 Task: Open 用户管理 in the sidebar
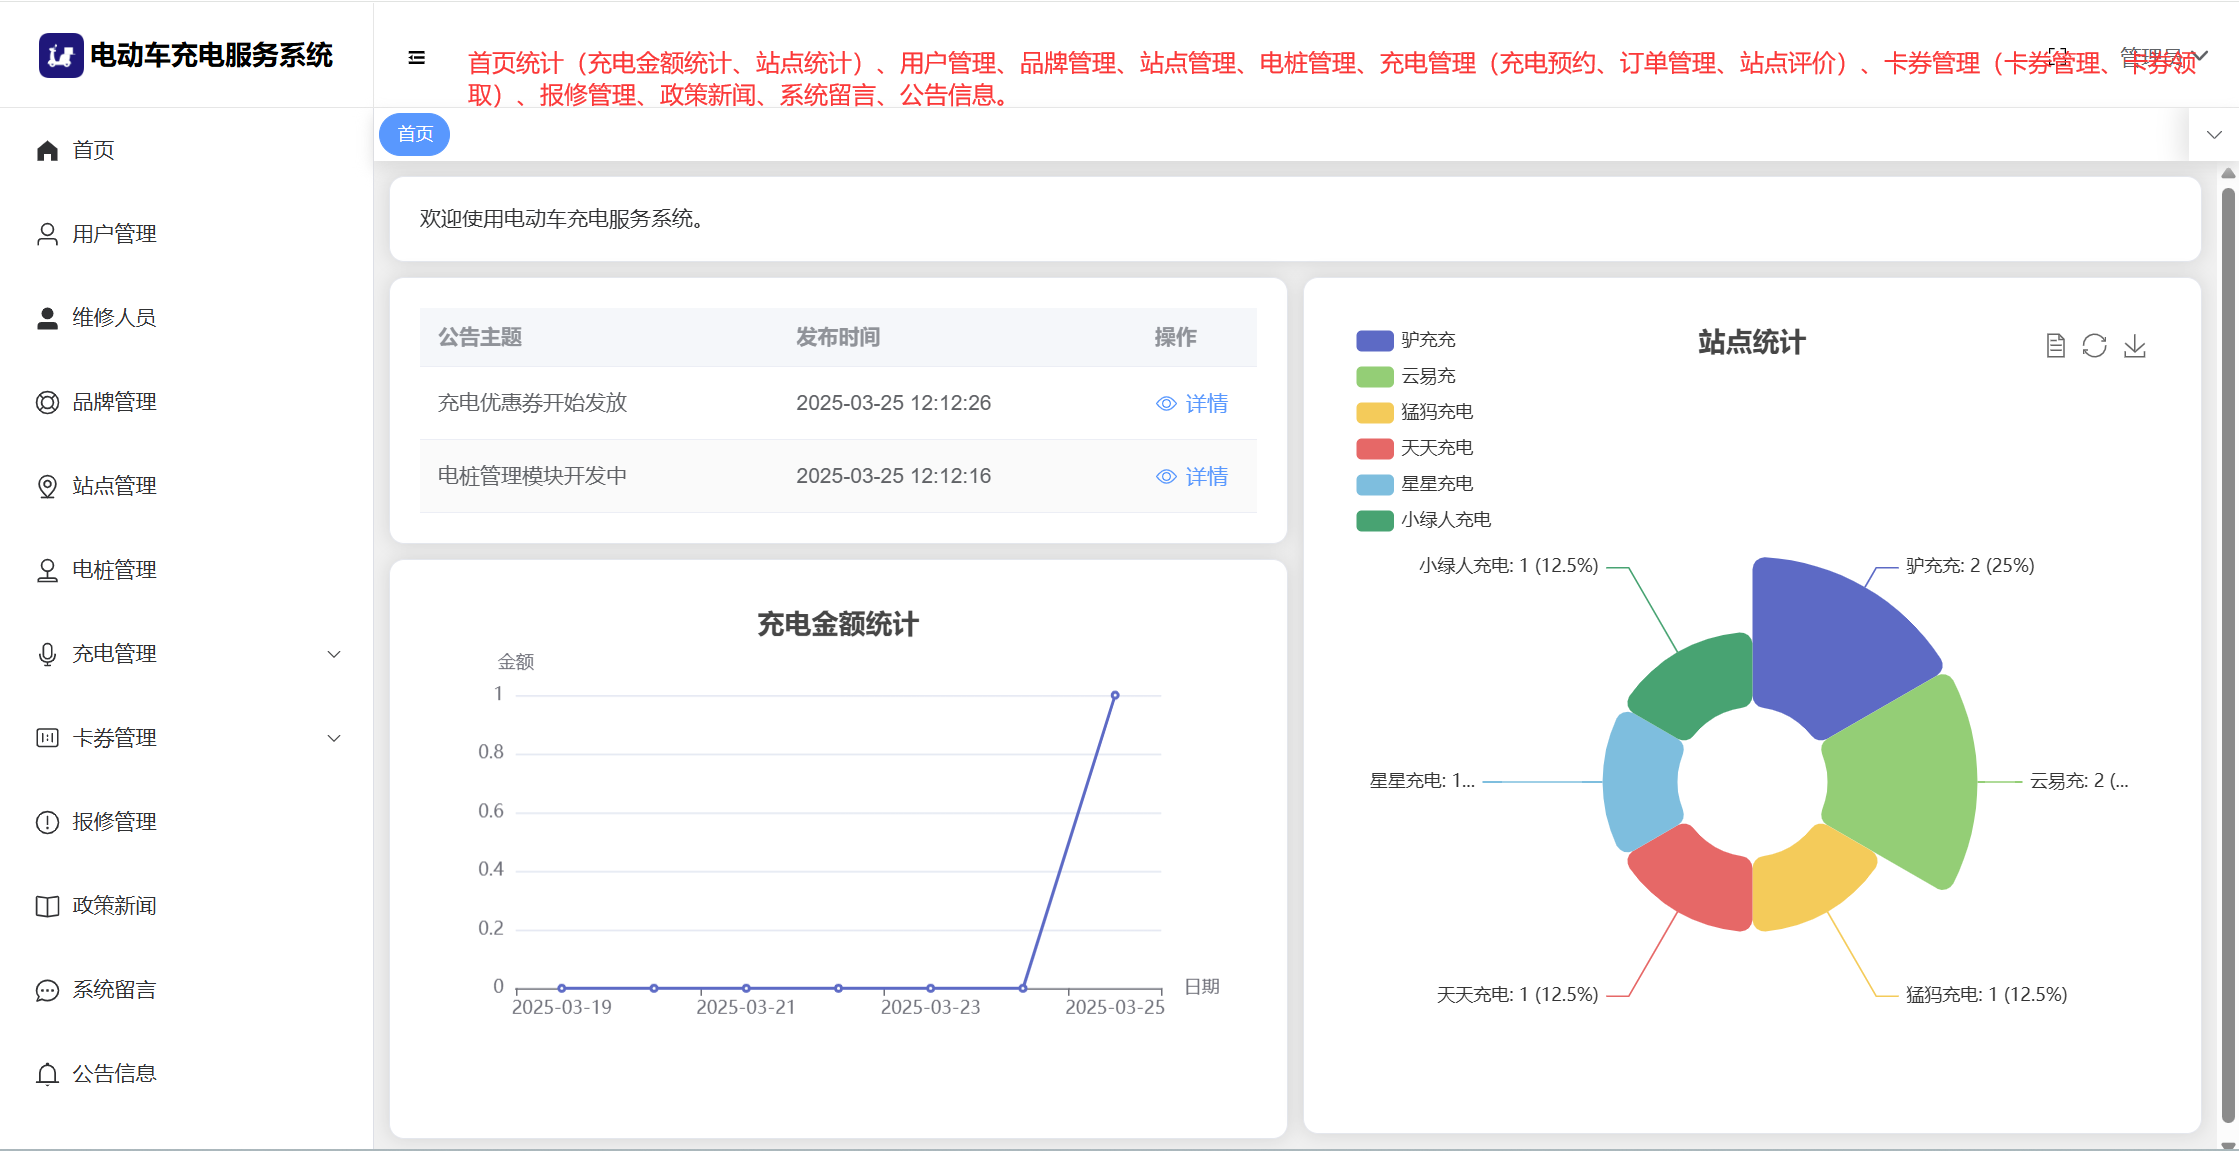114,234
